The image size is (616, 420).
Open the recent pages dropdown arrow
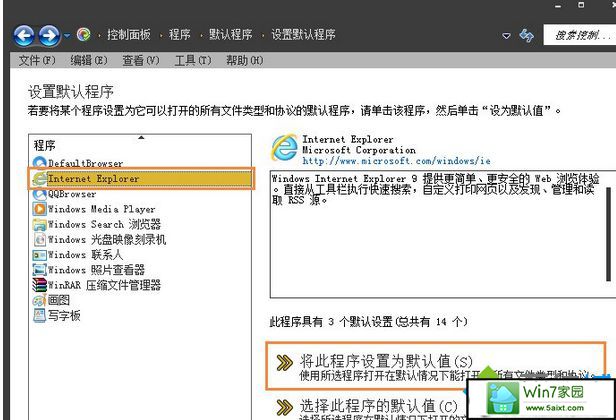click(x=67, y=35)
